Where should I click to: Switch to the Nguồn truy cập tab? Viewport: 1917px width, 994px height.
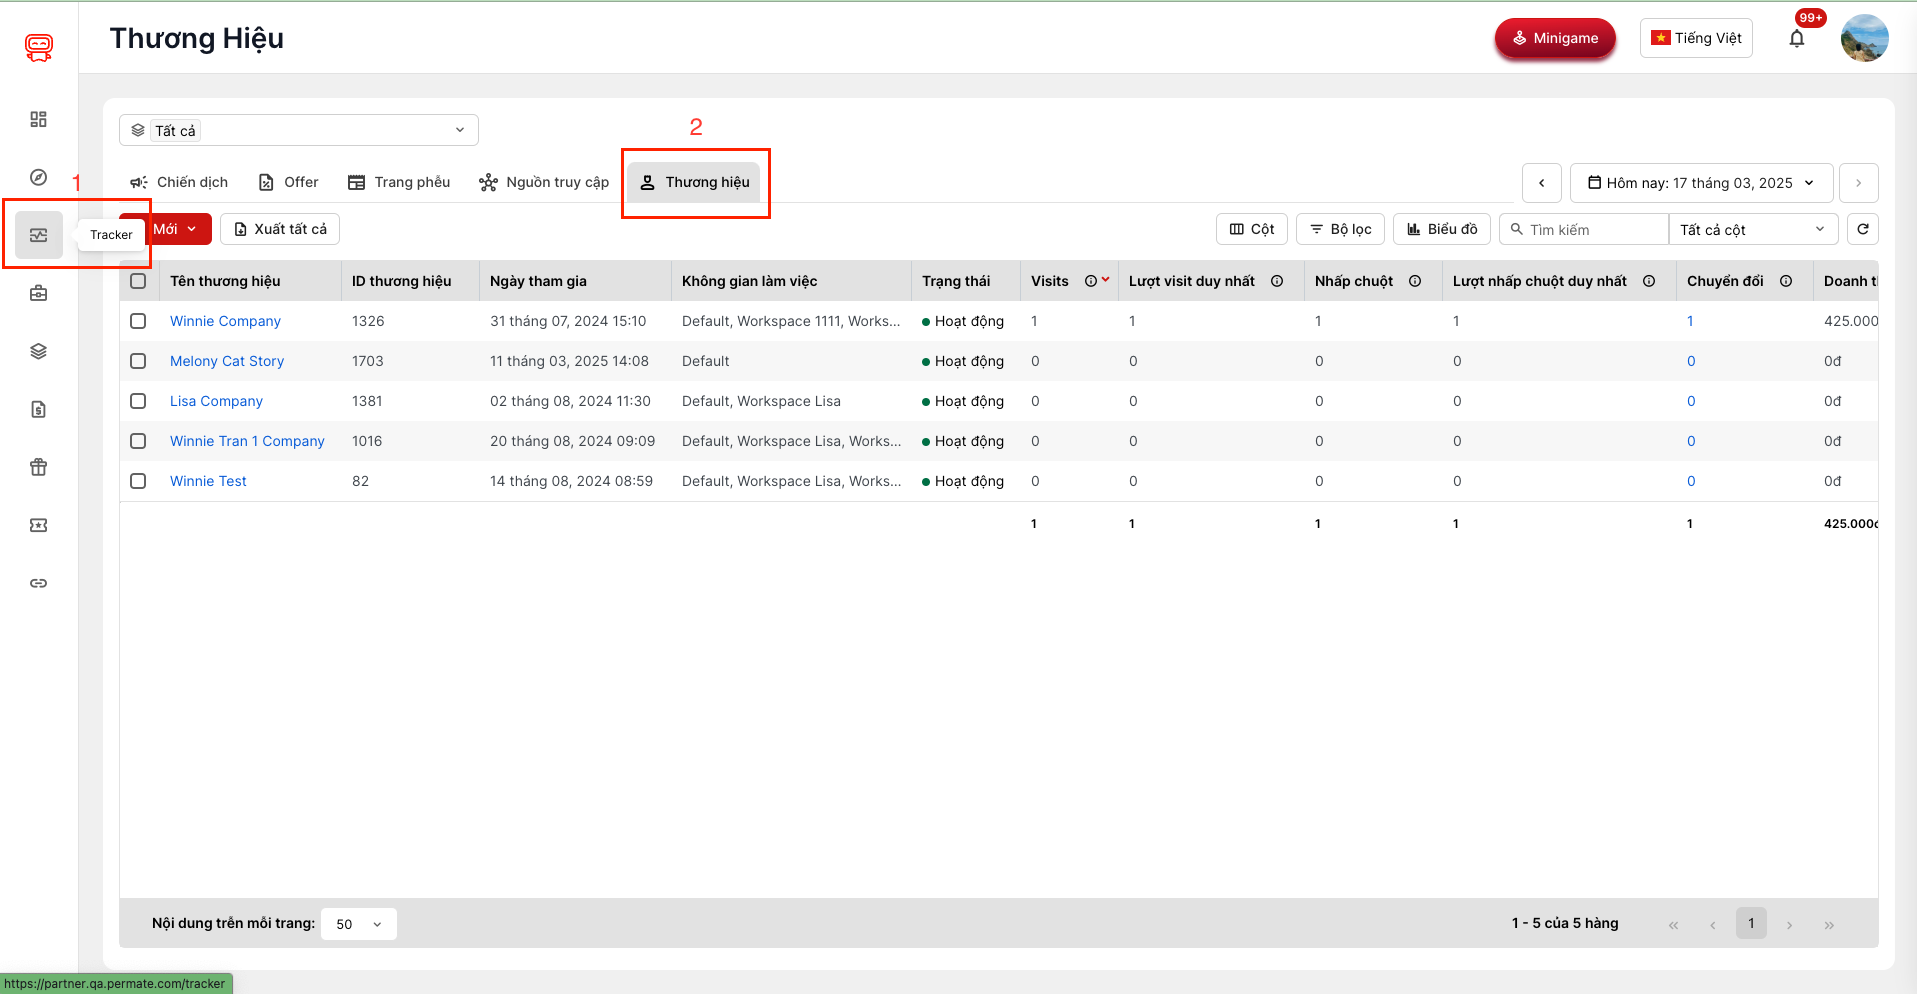(x=544, y=182)
